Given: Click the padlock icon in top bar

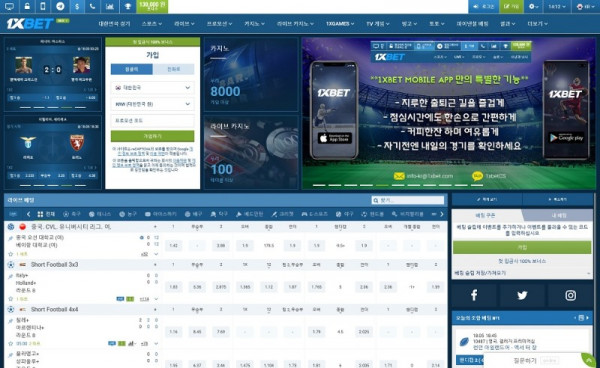Looking at the screenshot, I should click(27, 7).
